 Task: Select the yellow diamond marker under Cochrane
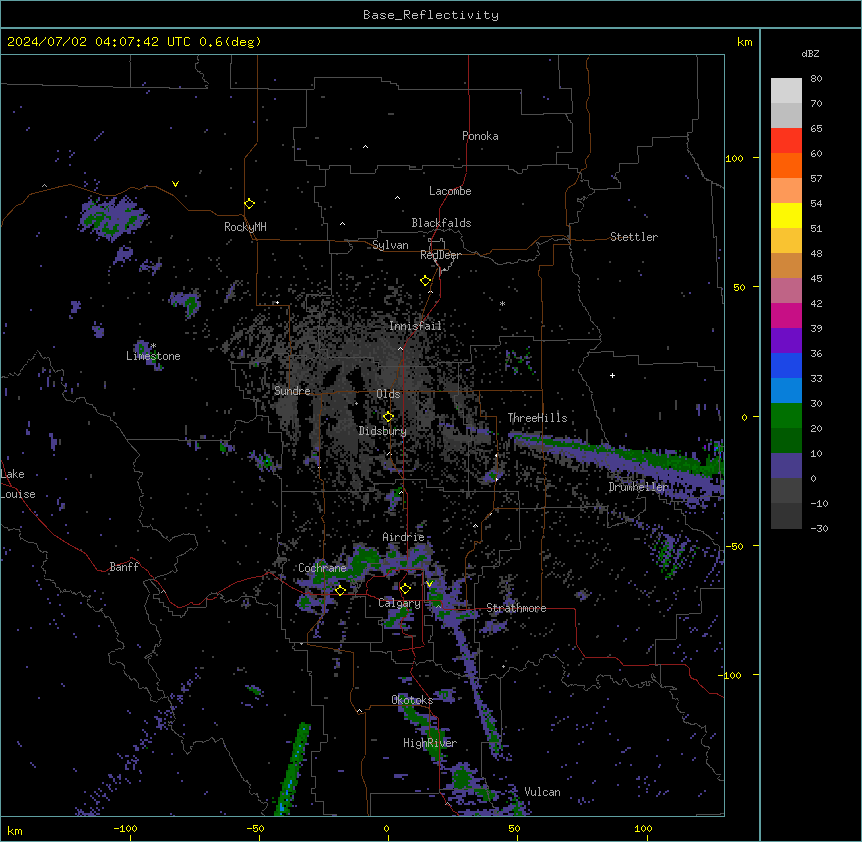pos(340,590)
